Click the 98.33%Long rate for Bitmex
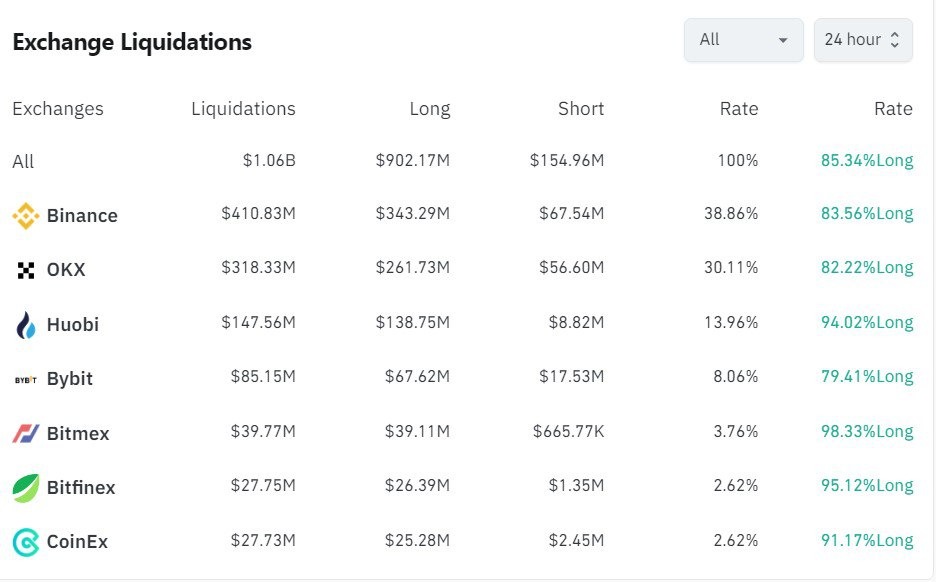The height and width of the screenshot is (582, 936). pos(866,432)
